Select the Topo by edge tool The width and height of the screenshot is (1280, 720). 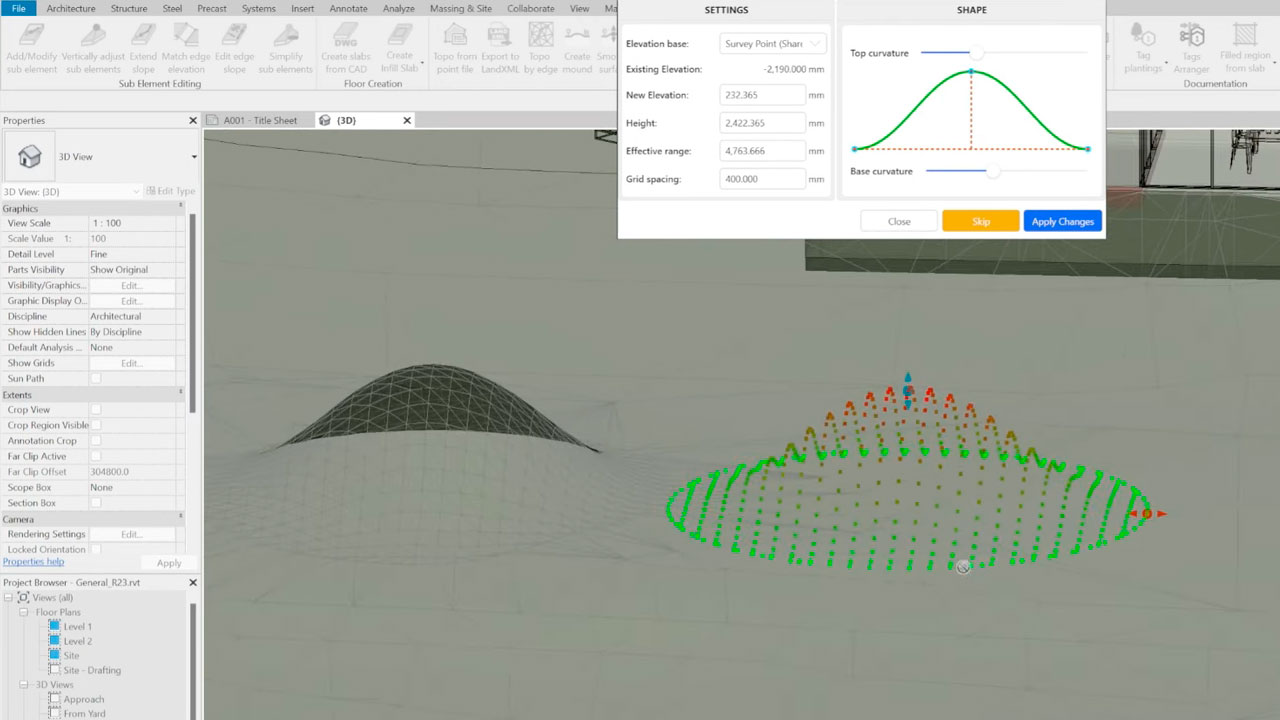click(541, 47)
